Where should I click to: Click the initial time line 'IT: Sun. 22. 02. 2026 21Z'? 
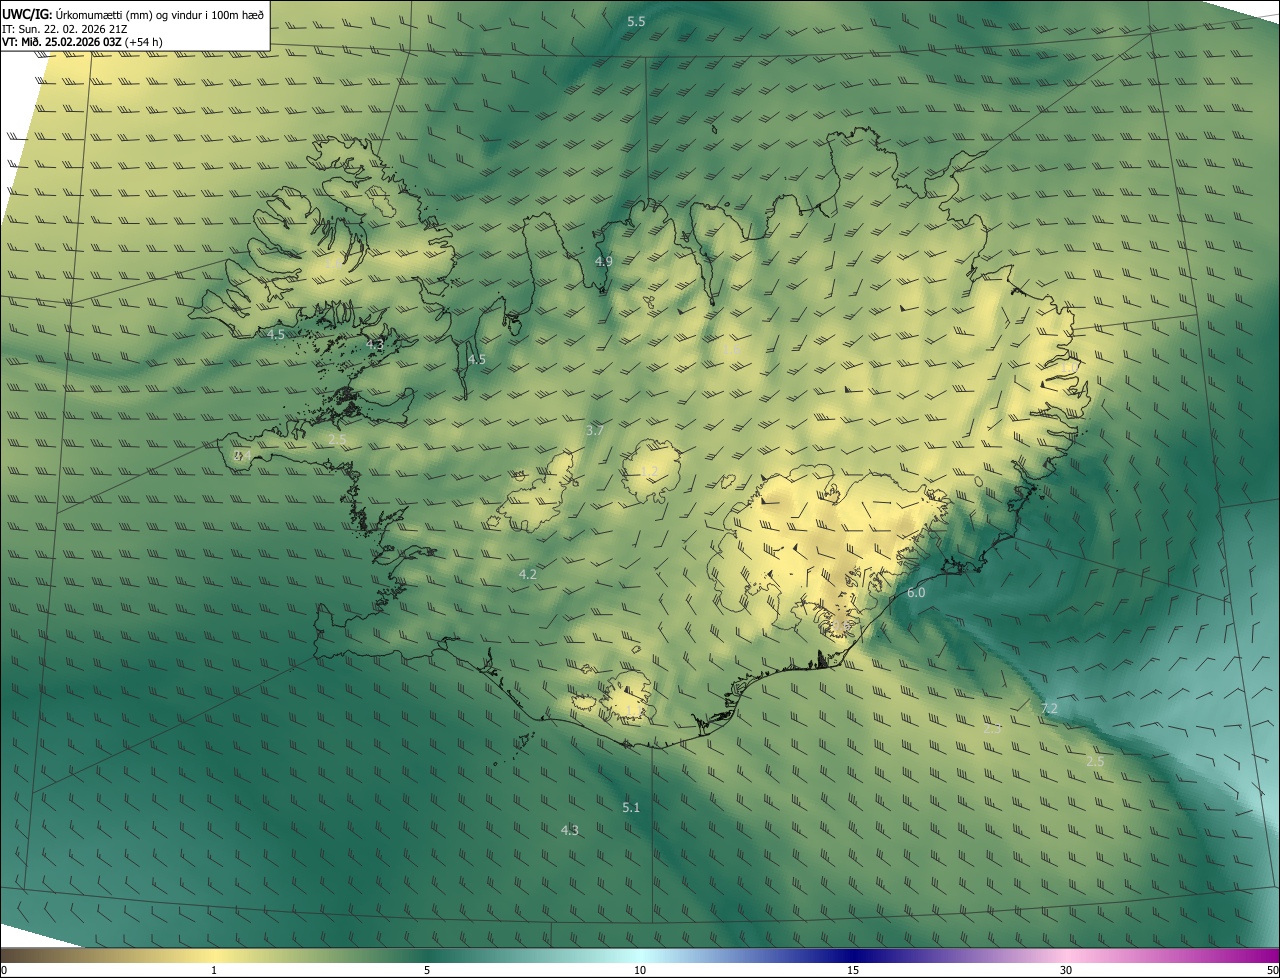64,28
